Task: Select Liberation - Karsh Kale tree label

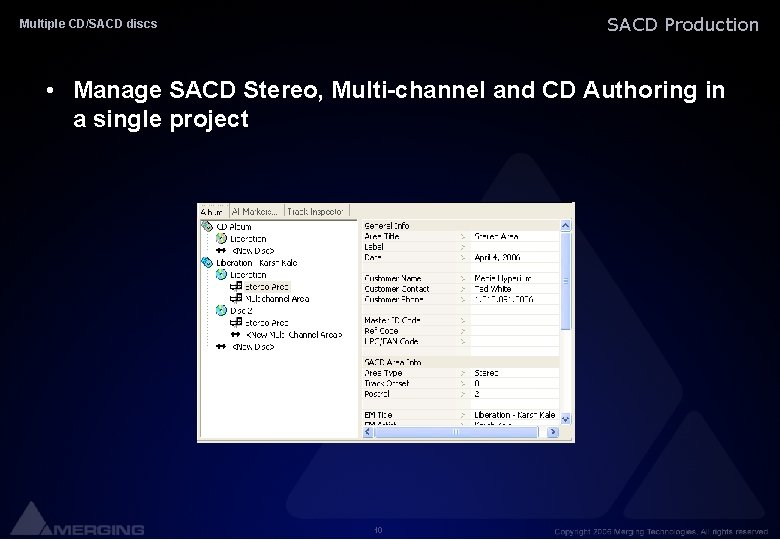Action: click(x=257, y=263)
